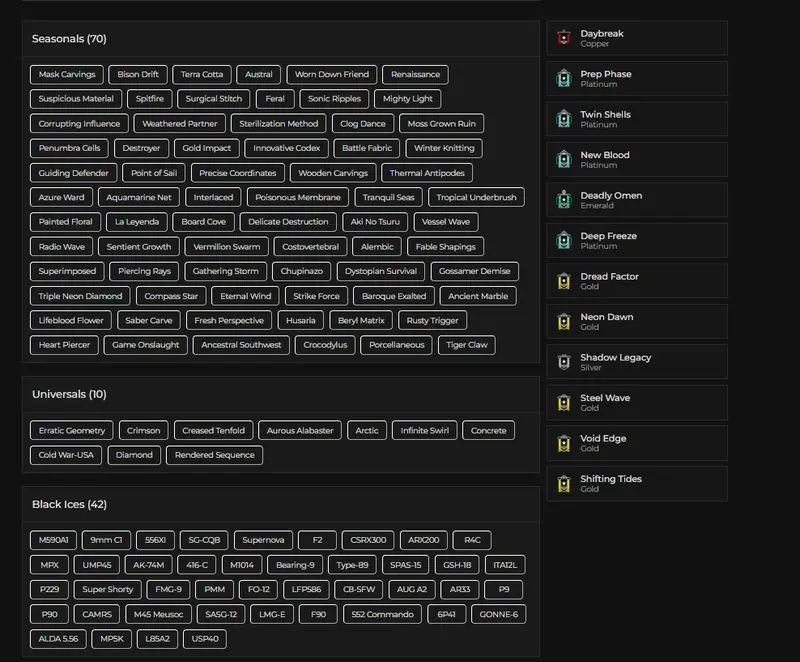Click the Void Edge Gold rank icon
The width and height of the screenshot is (800, 662).
tap(563, 443)
